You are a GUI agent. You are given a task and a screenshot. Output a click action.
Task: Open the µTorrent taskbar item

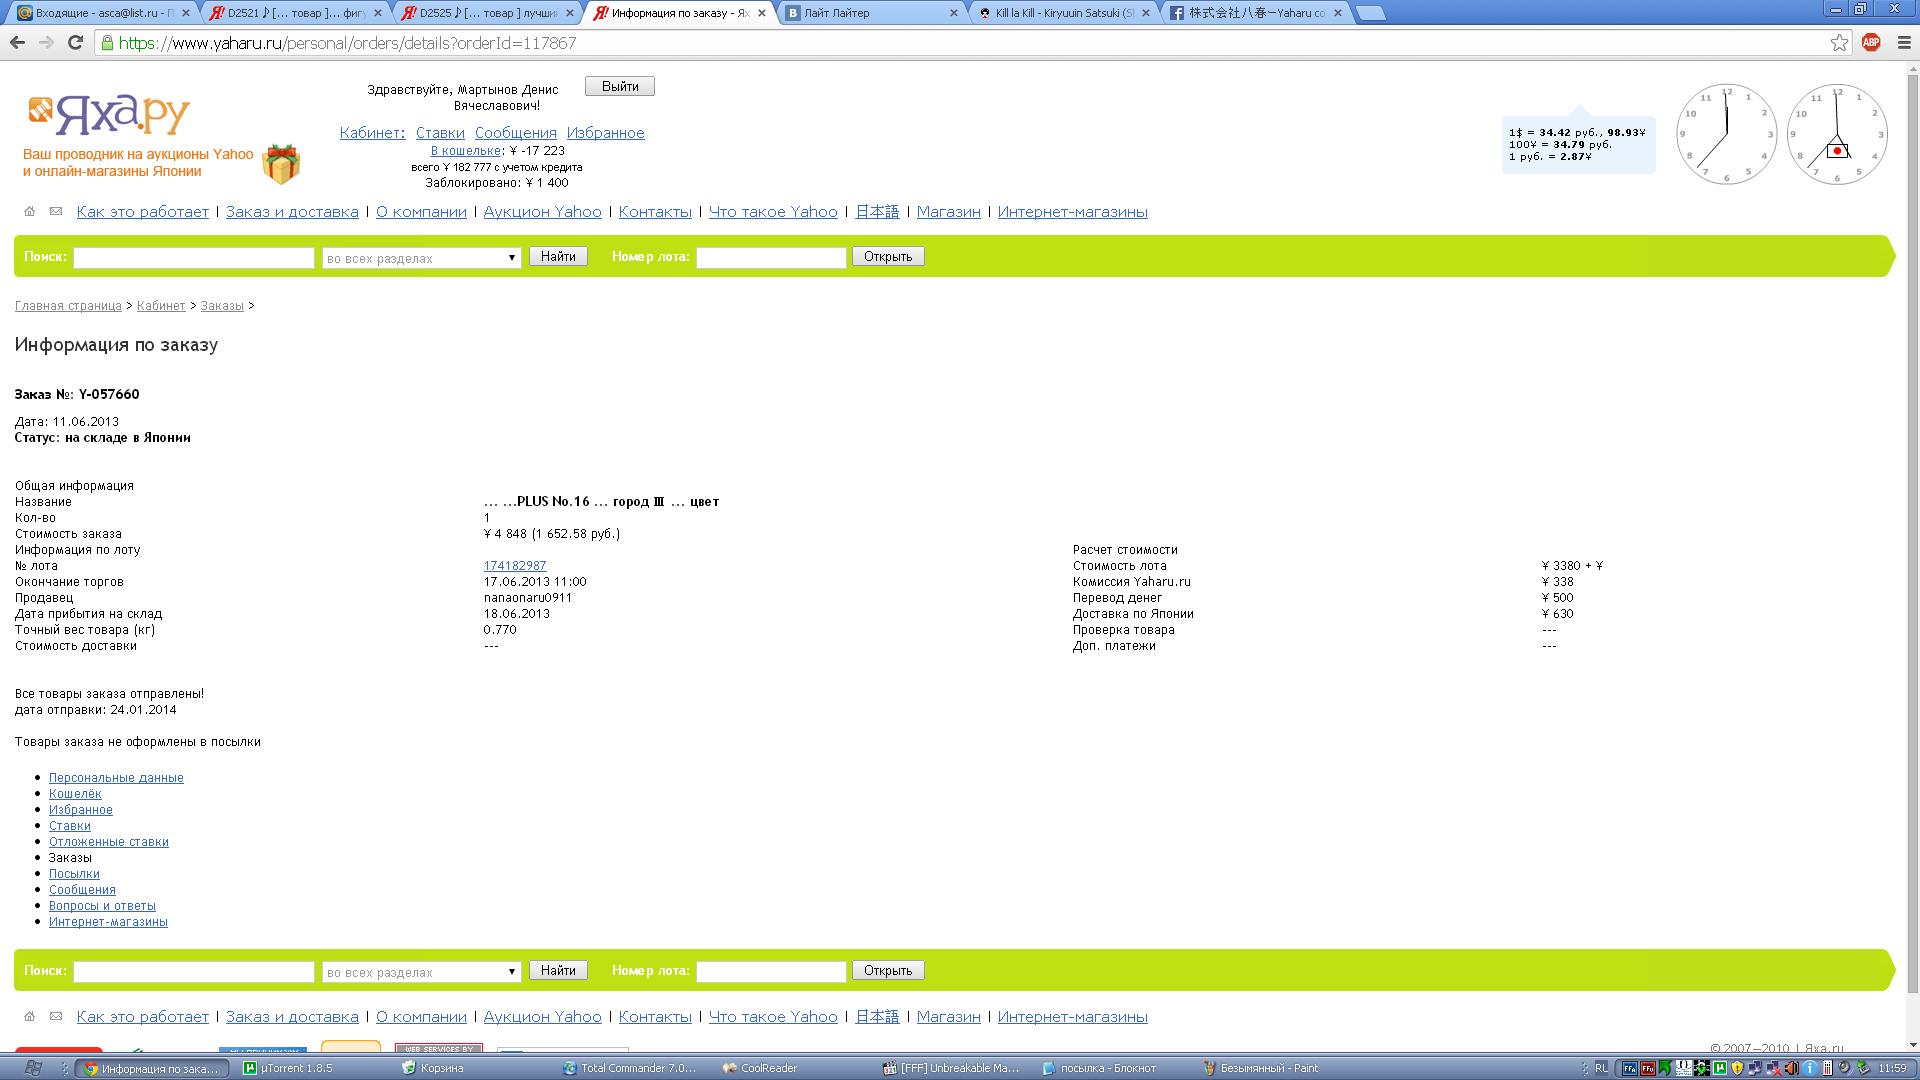pyautogui.click(x=290, y=1068)
